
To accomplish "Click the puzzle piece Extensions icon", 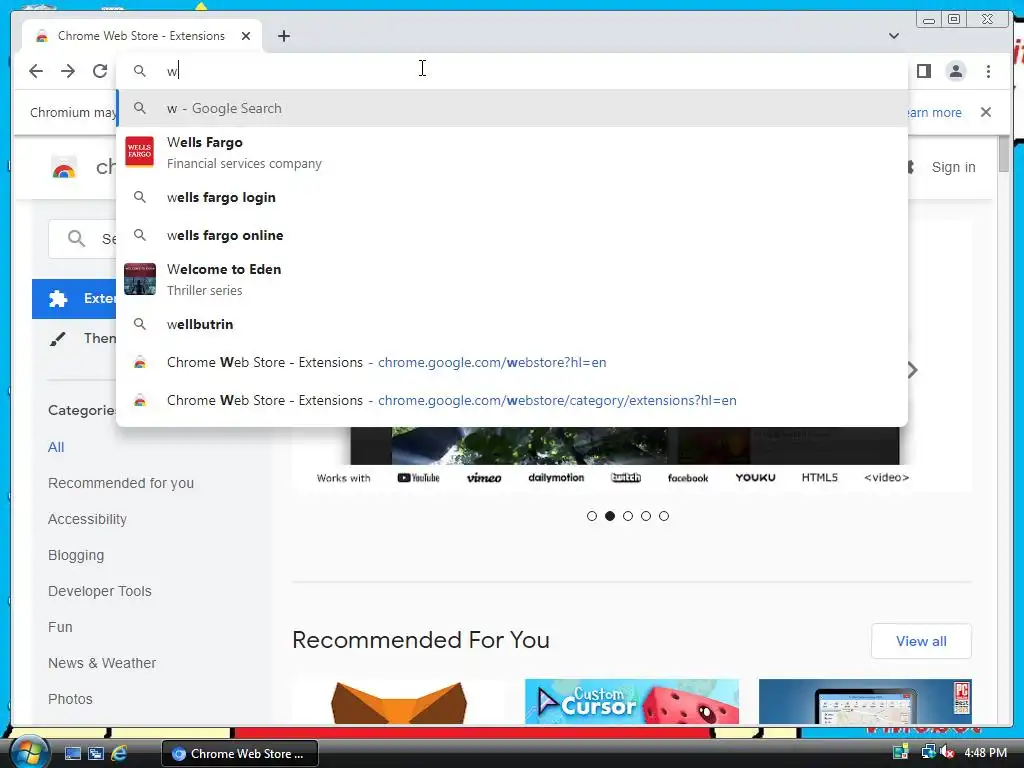I will (58, 299).
